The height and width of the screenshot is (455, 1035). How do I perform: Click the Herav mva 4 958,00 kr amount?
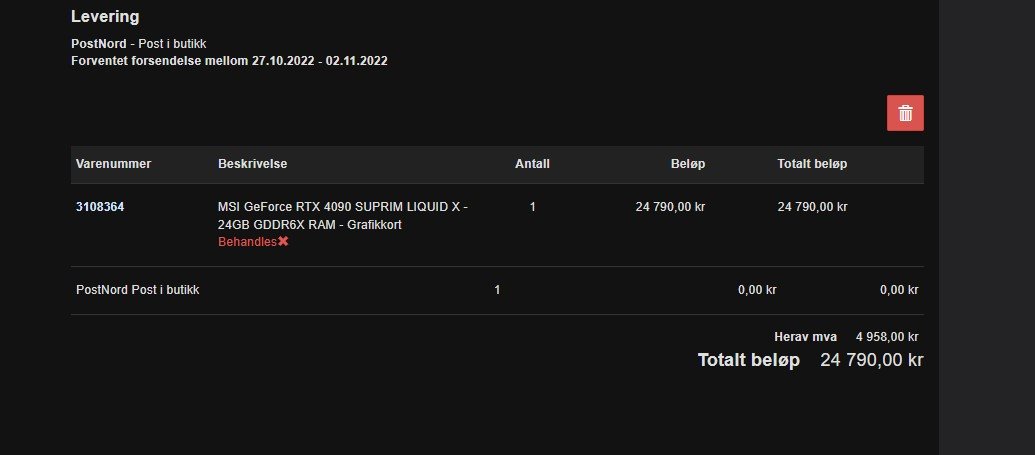tap(886, 337)
